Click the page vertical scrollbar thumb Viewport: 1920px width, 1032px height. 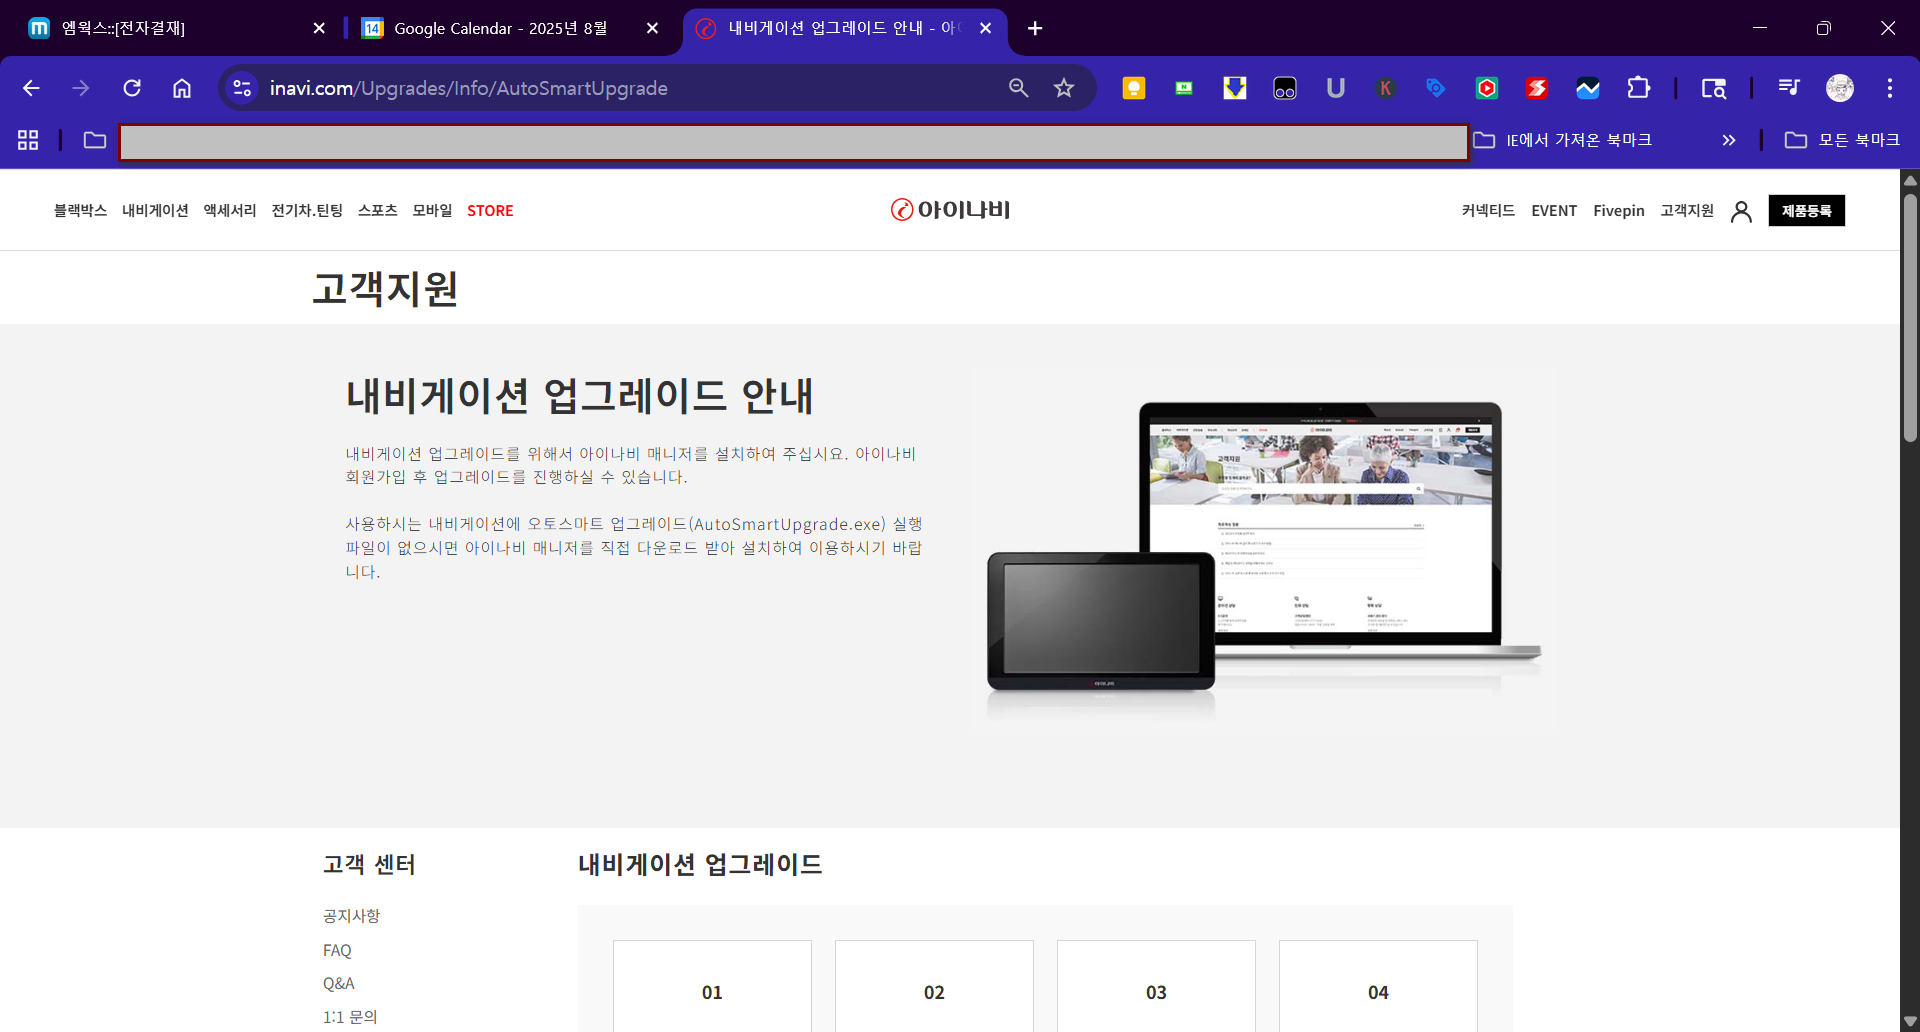[1910, 317]
